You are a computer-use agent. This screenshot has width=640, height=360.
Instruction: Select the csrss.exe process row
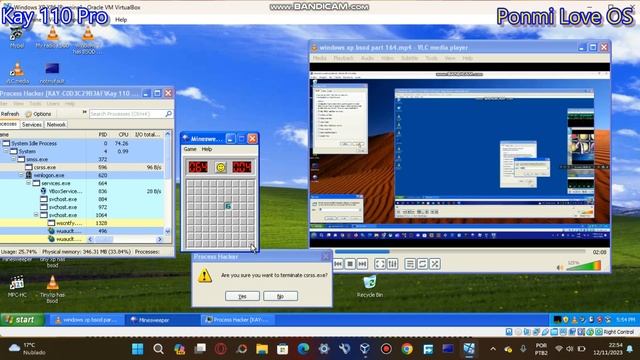tap(82, 167)
